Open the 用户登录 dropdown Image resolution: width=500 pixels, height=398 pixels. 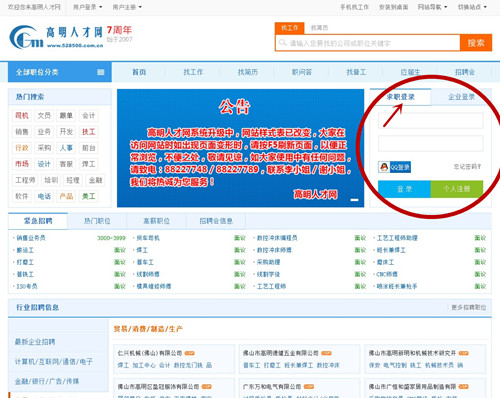pos(87,7)
